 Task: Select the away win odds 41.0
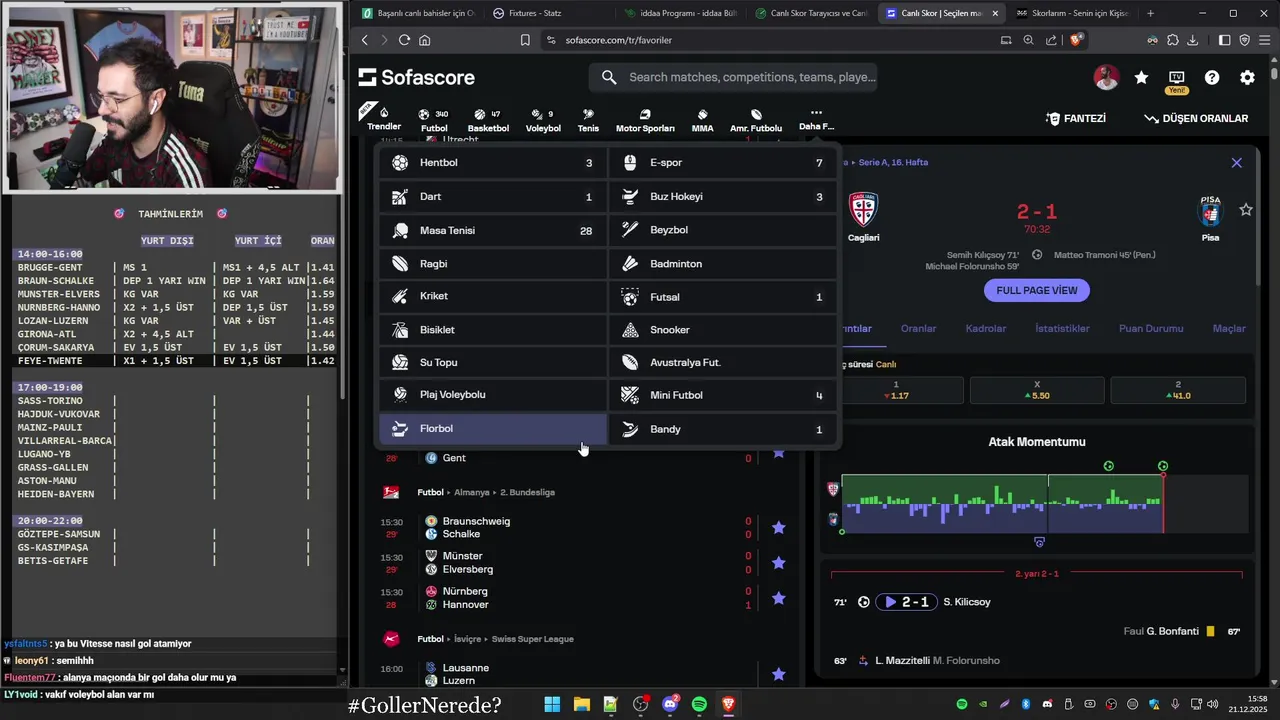click(1178, 390)
